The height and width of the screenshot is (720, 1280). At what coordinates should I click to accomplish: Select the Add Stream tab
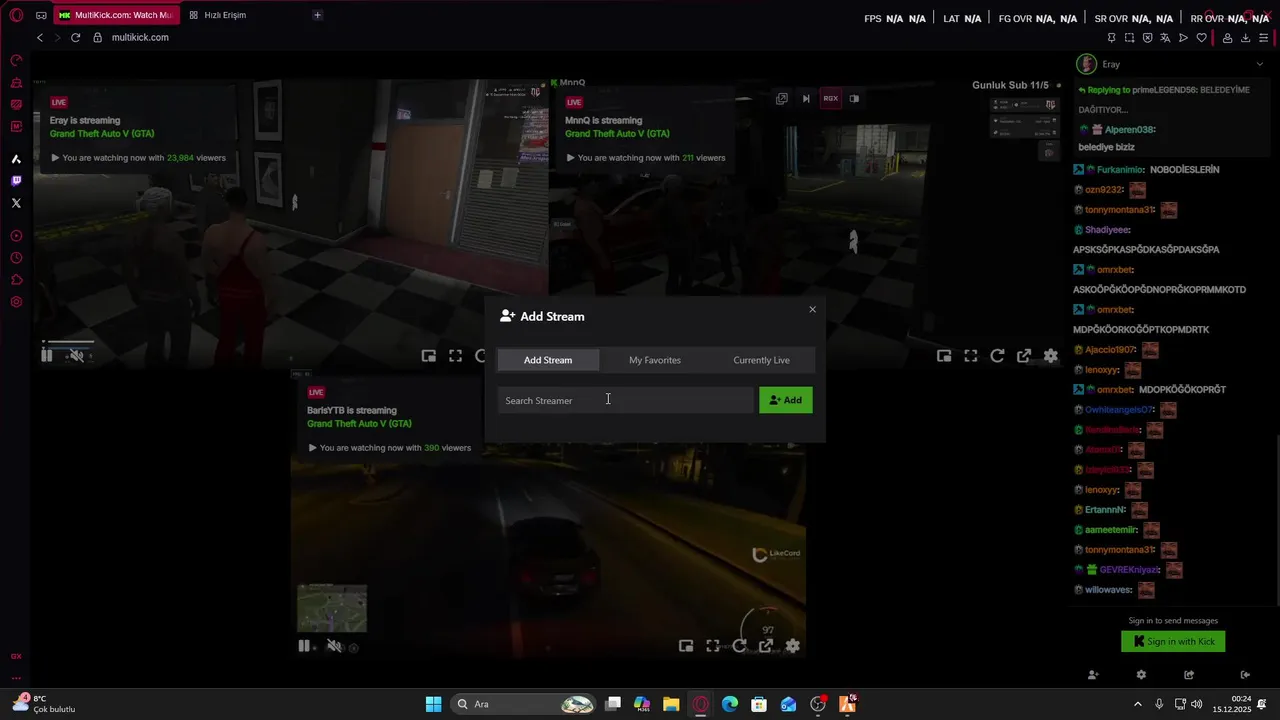[548, 360]
